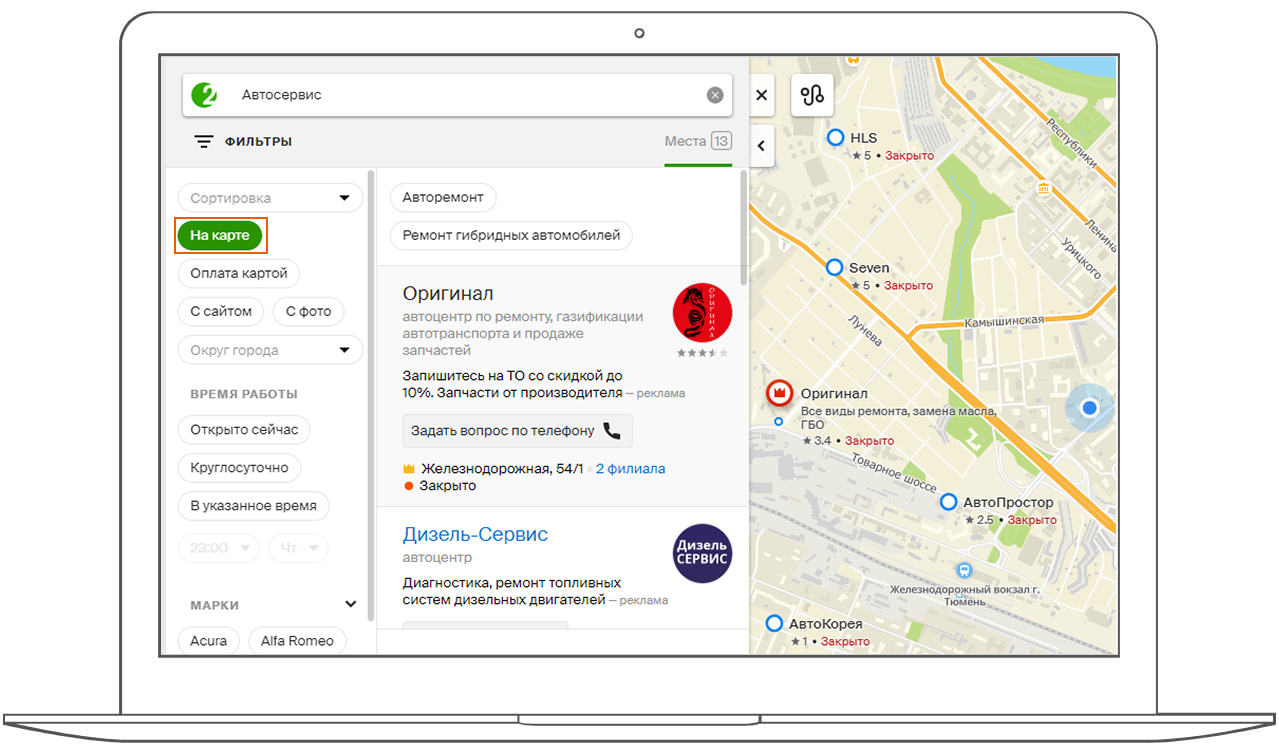1279x750 pixels.
Task: Open the 23:00 time dropdown
Action: 218,548
